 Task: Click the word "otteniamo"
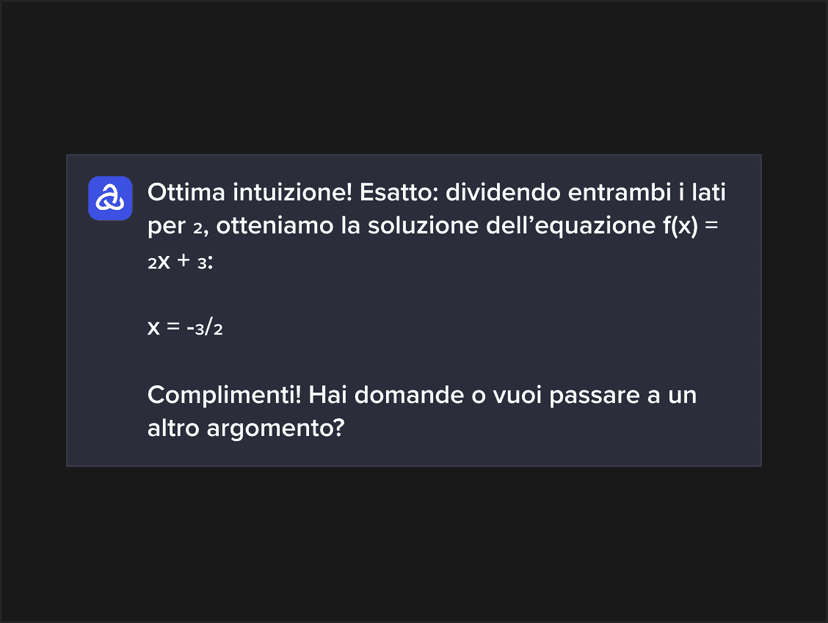[275, 226]
